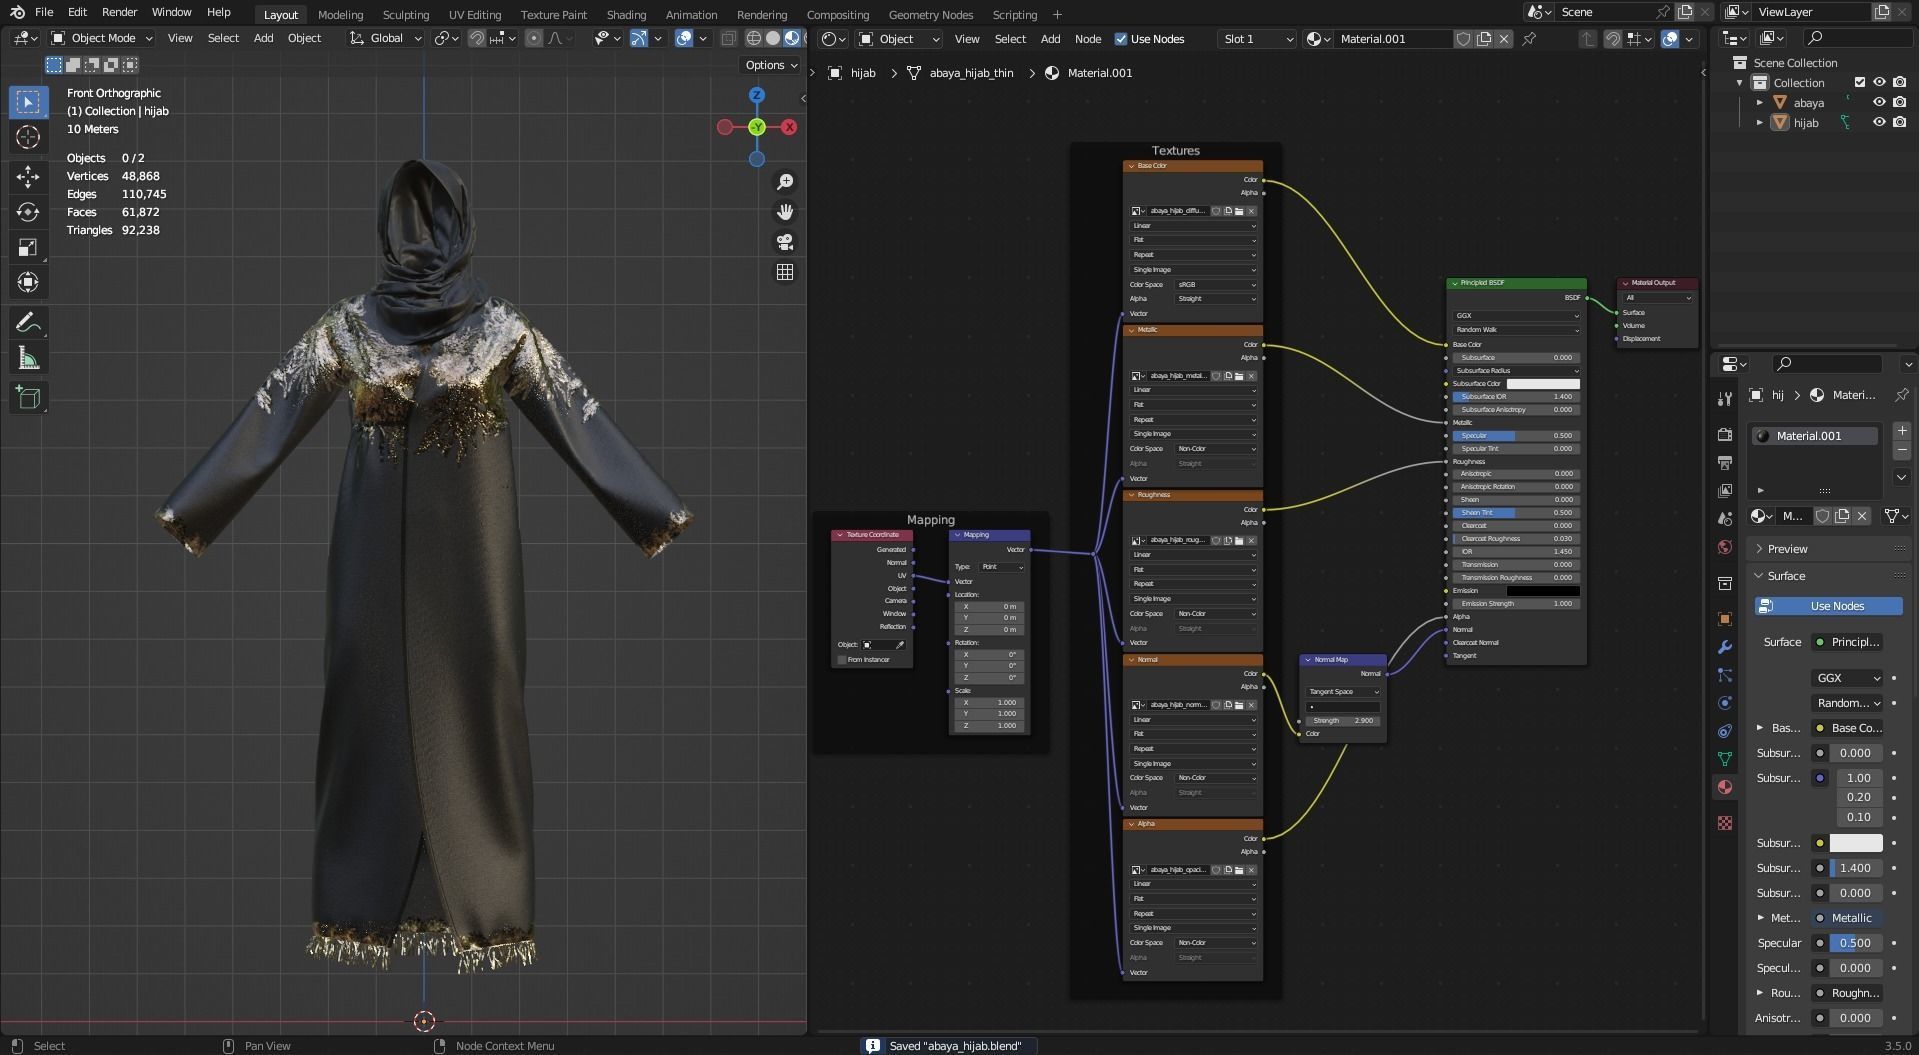
Task: Open viewport Options dropdown
Action: pos(771,65)
